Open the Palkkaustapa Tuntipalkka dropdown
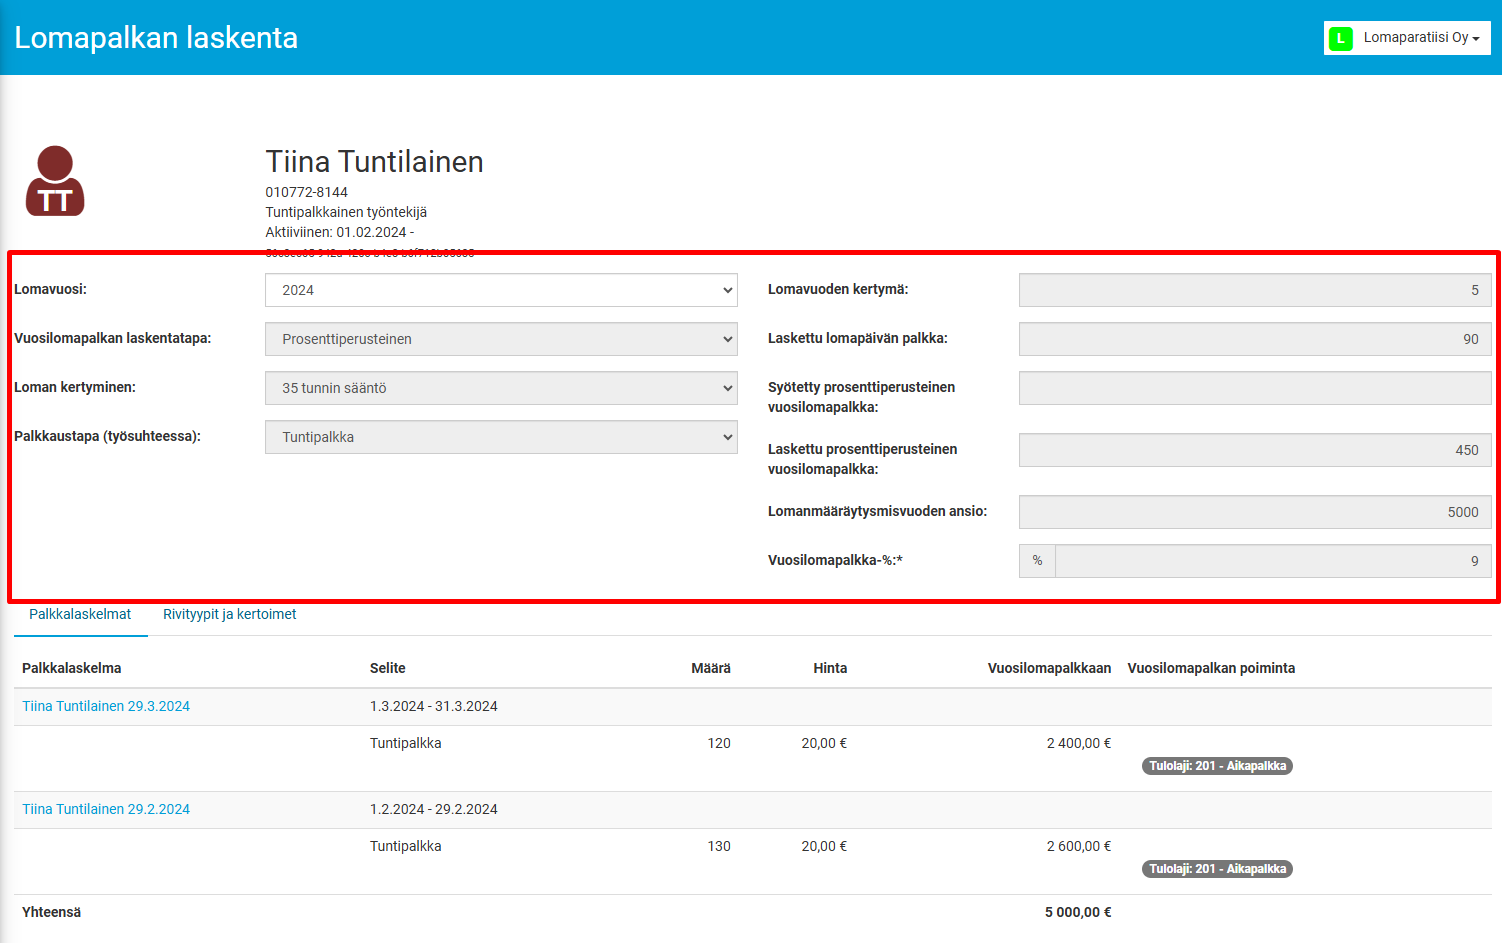The width and height of the screenshot is (1502, 943). [x=501, y=437]
